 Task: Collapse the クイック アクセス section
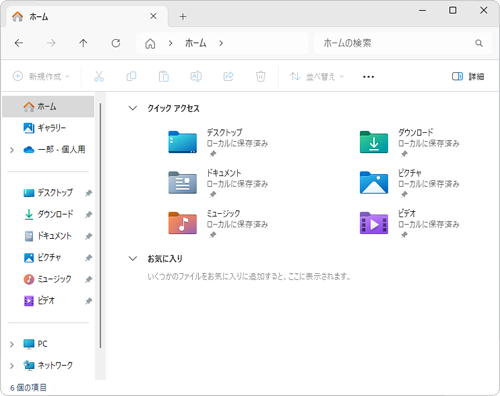click(133, 108)
